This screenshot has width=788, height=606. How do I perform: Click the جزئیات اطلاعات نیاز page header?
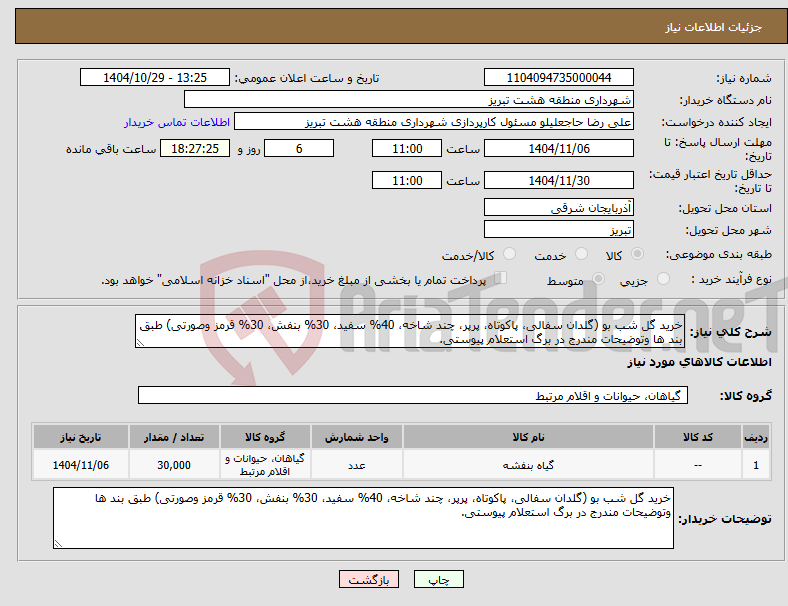click(714, 27)
